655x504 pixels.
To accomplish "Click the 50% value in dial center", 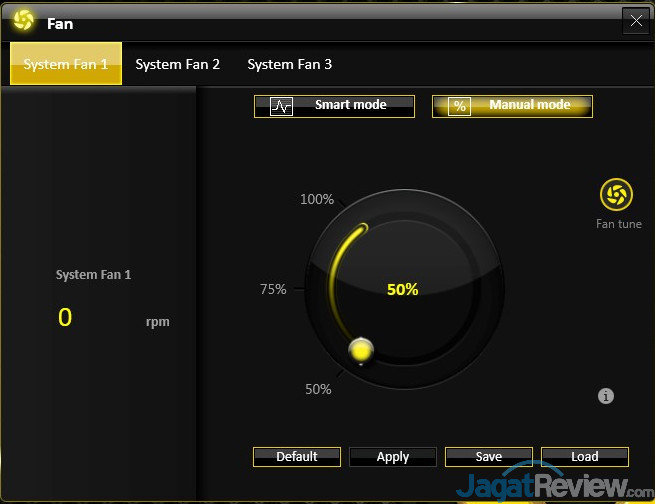I will 402,289.
